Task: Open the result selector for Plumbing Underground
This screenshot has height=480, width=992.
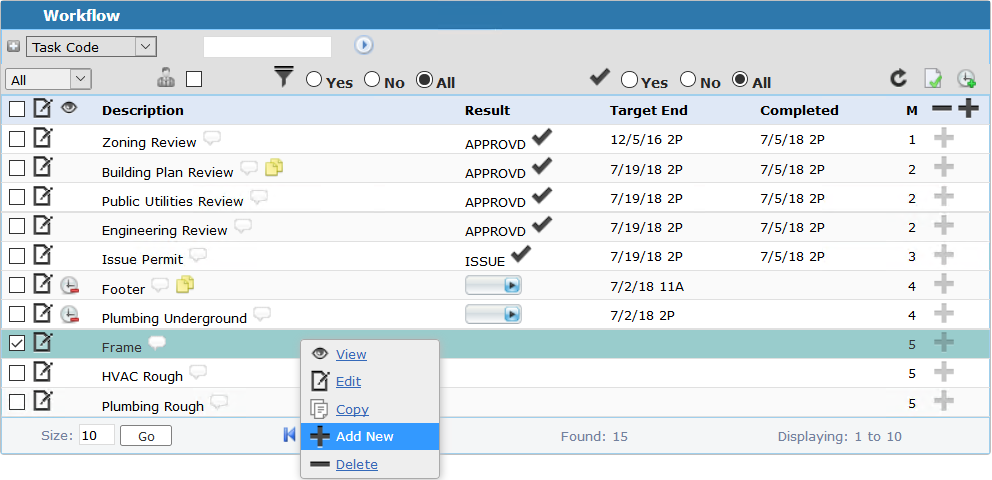Action: click(x=493, y=314)
